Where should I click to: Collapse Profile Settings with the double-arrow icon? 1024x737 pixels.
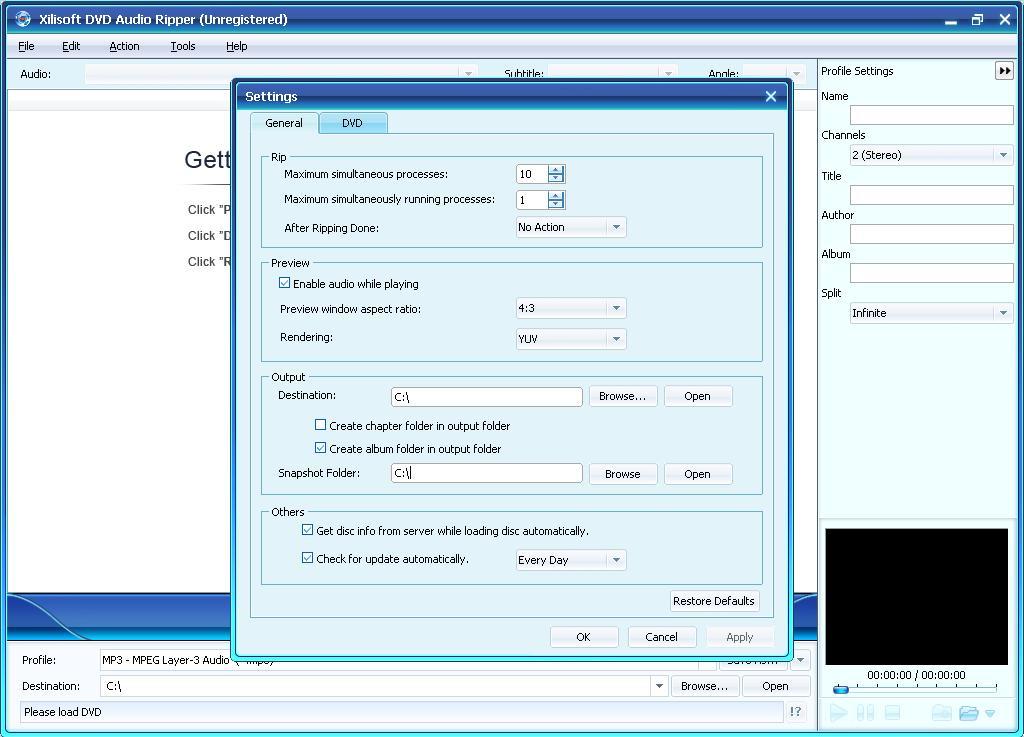(x=1004, y=70)
